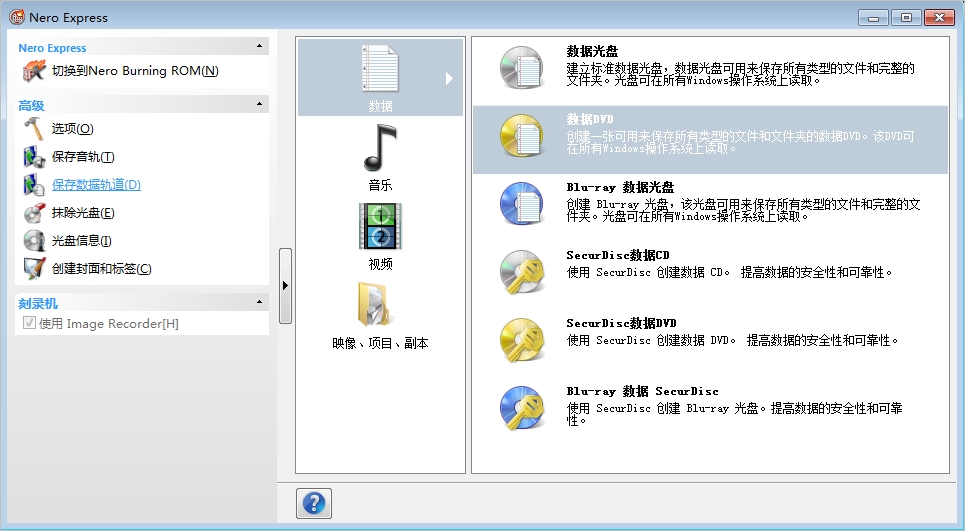
Task: Click the arrow next to 数据 category
Action: (x=449, y=78)
